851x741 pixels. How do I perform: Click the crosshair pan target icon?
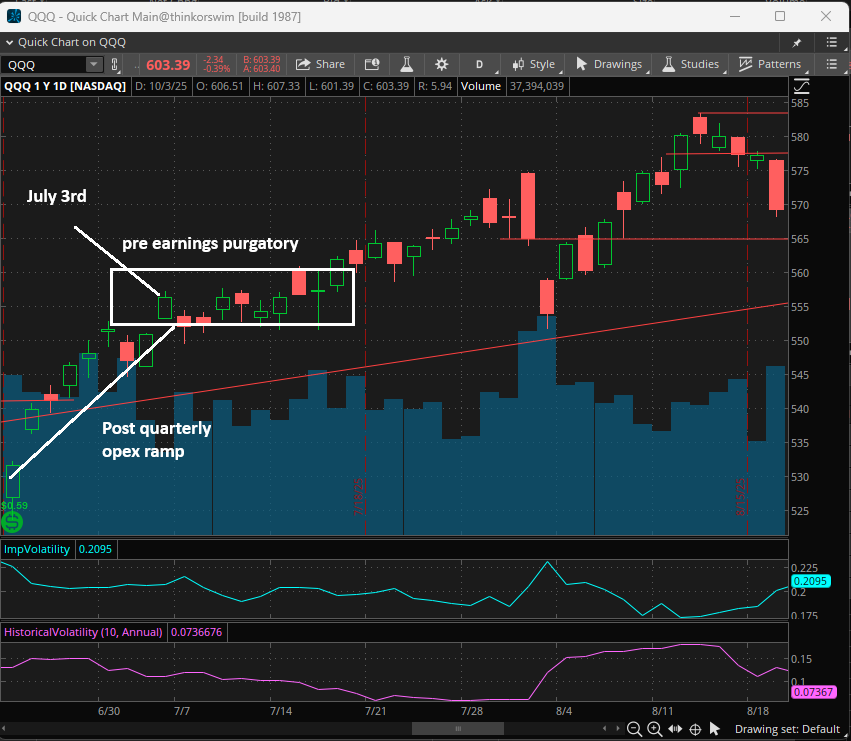coord(695,729)
